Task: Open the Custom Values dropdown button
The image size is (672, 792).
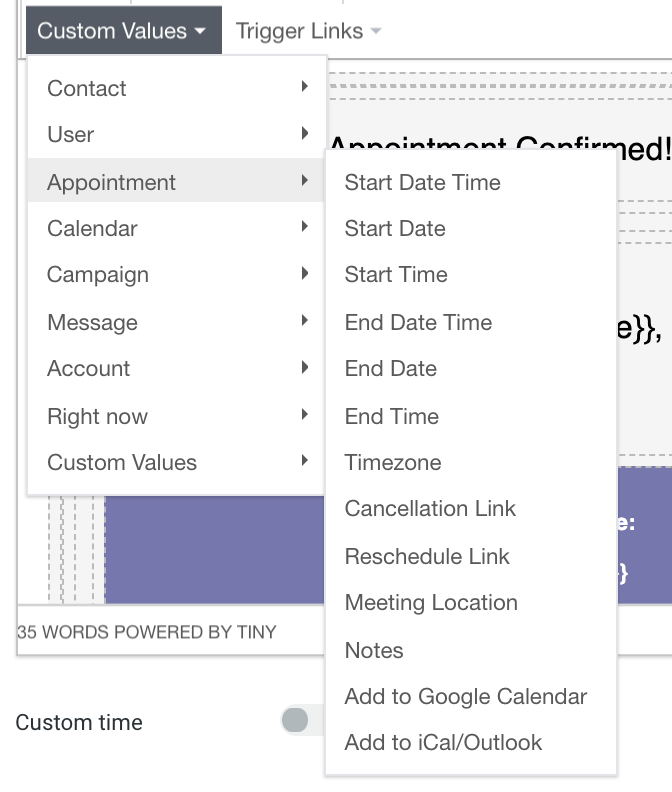Action: click(121, 31)
